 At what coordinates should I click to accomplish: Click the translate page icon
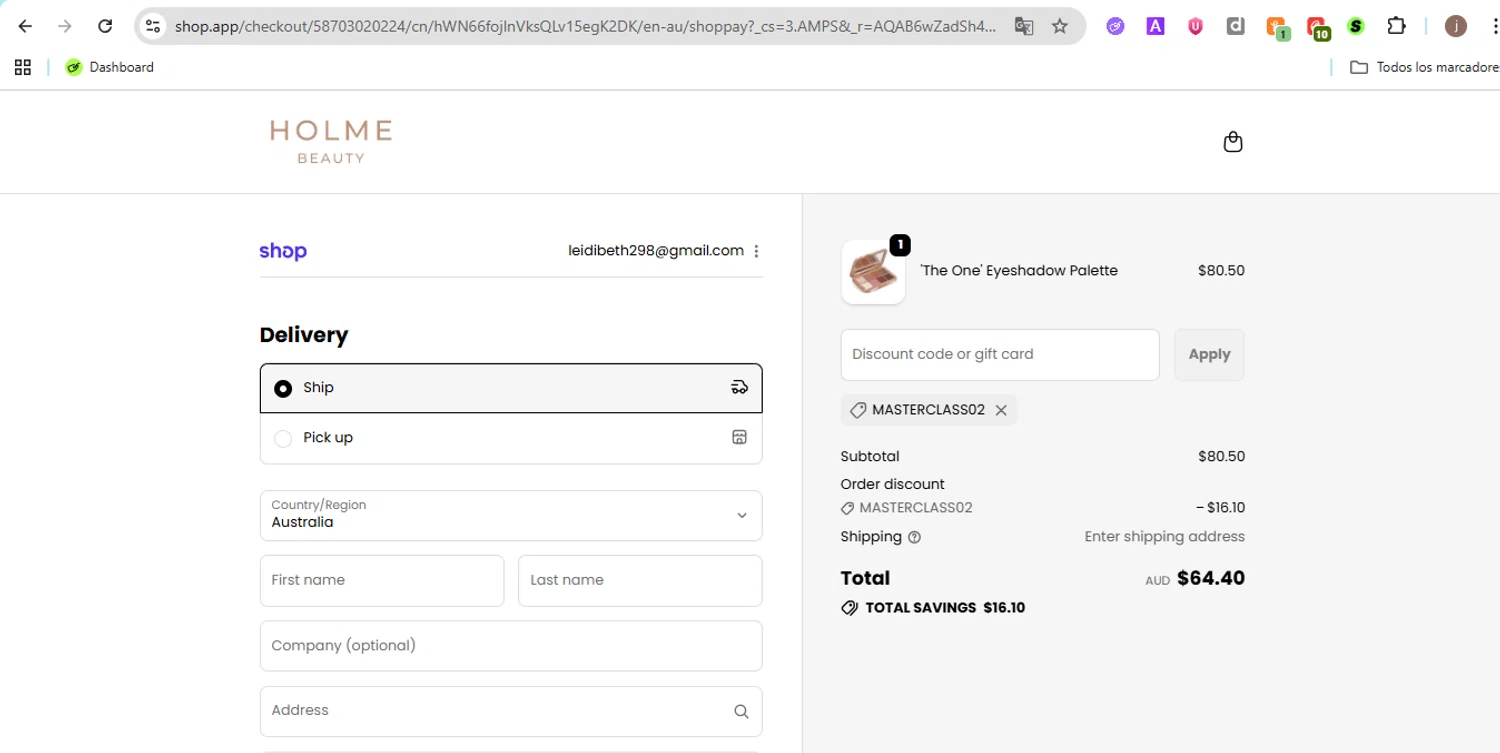click(1023, 27)
